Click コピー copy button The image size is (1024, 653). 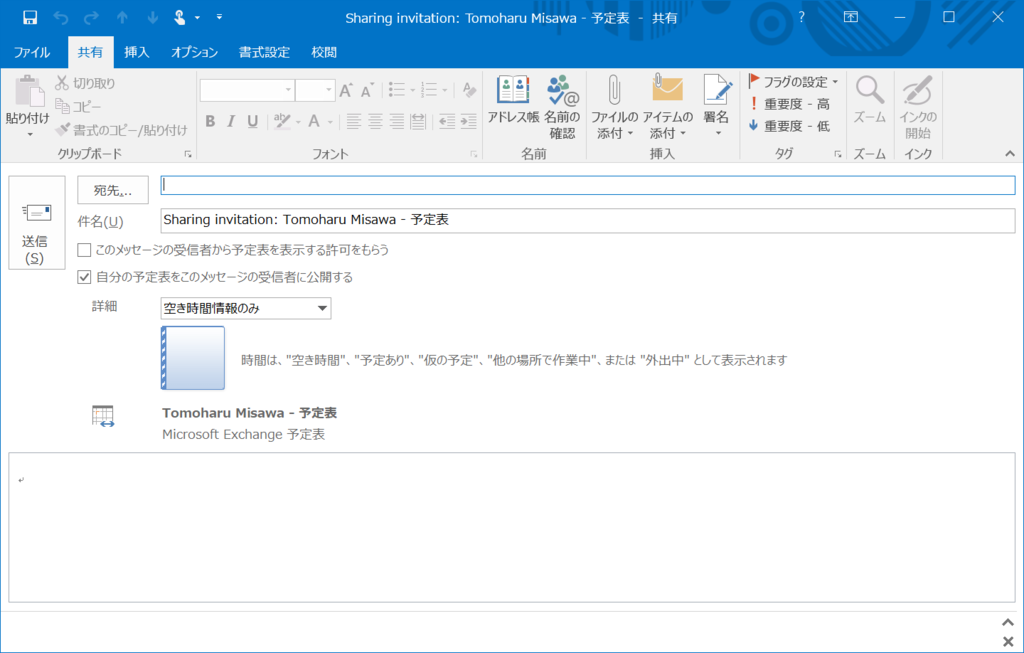(x=78, y=106)
